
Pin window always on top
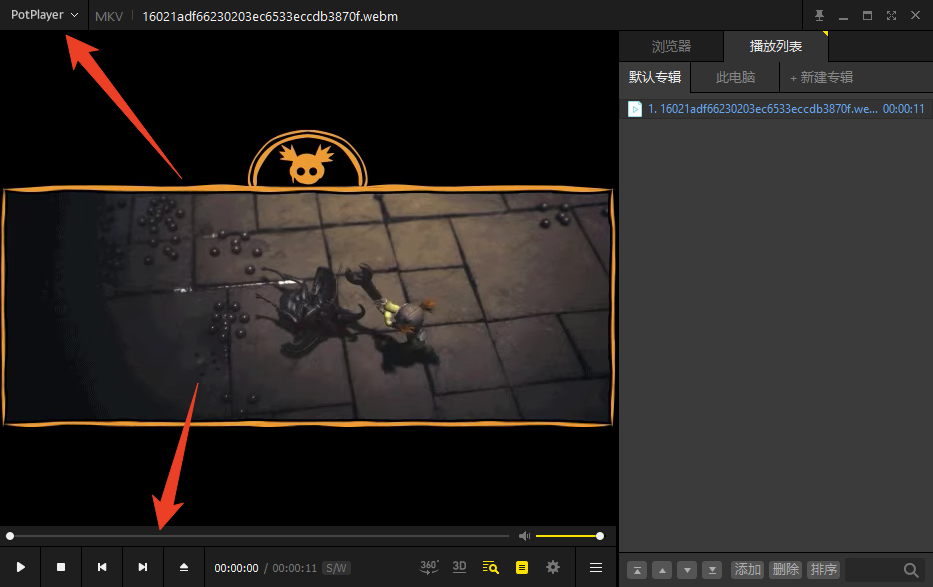820,15
